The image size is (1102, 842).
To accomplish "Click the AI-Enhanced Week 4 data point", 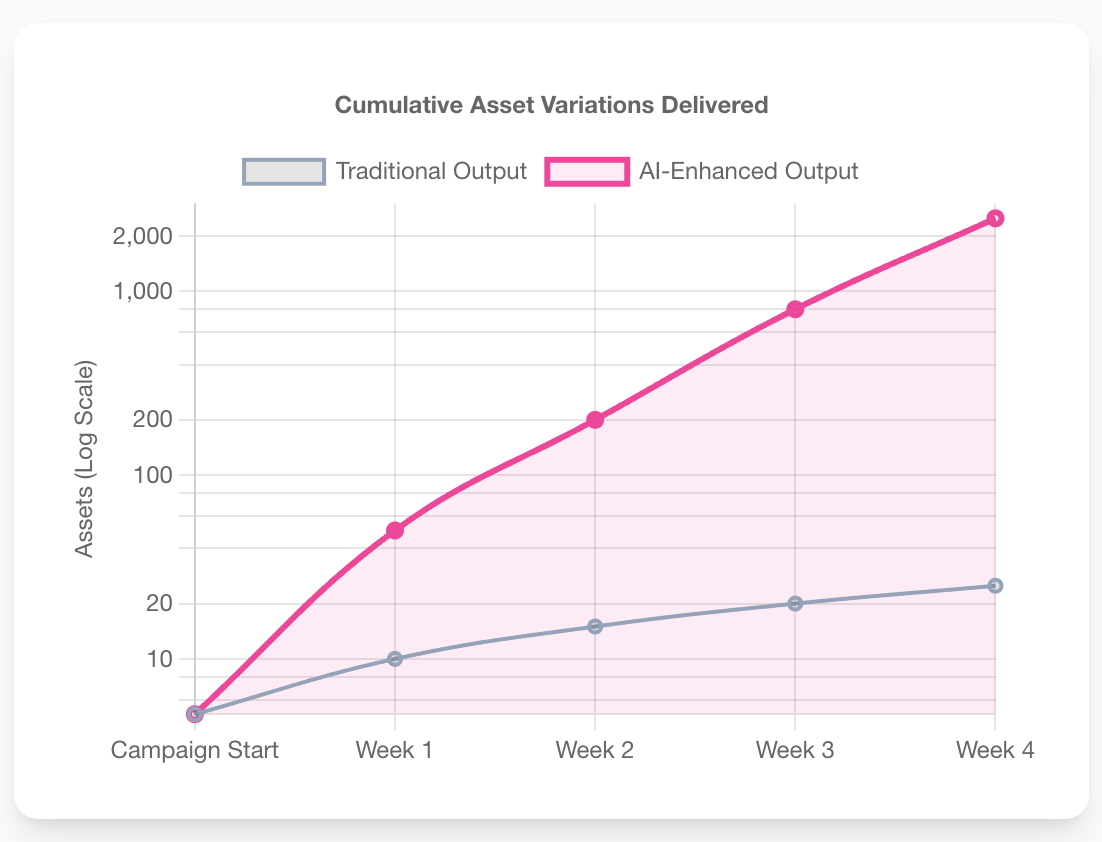I will tap(995, 218).
